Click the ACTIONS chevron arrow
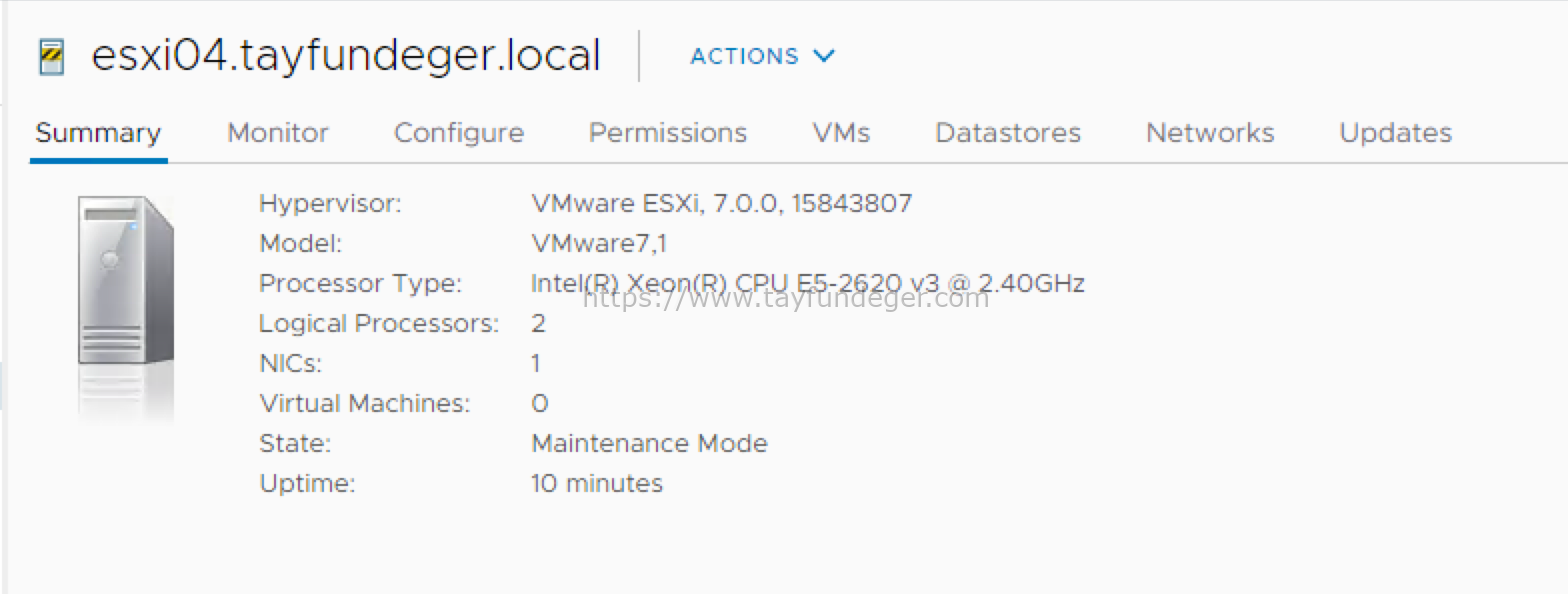 [x=824, y=56]
